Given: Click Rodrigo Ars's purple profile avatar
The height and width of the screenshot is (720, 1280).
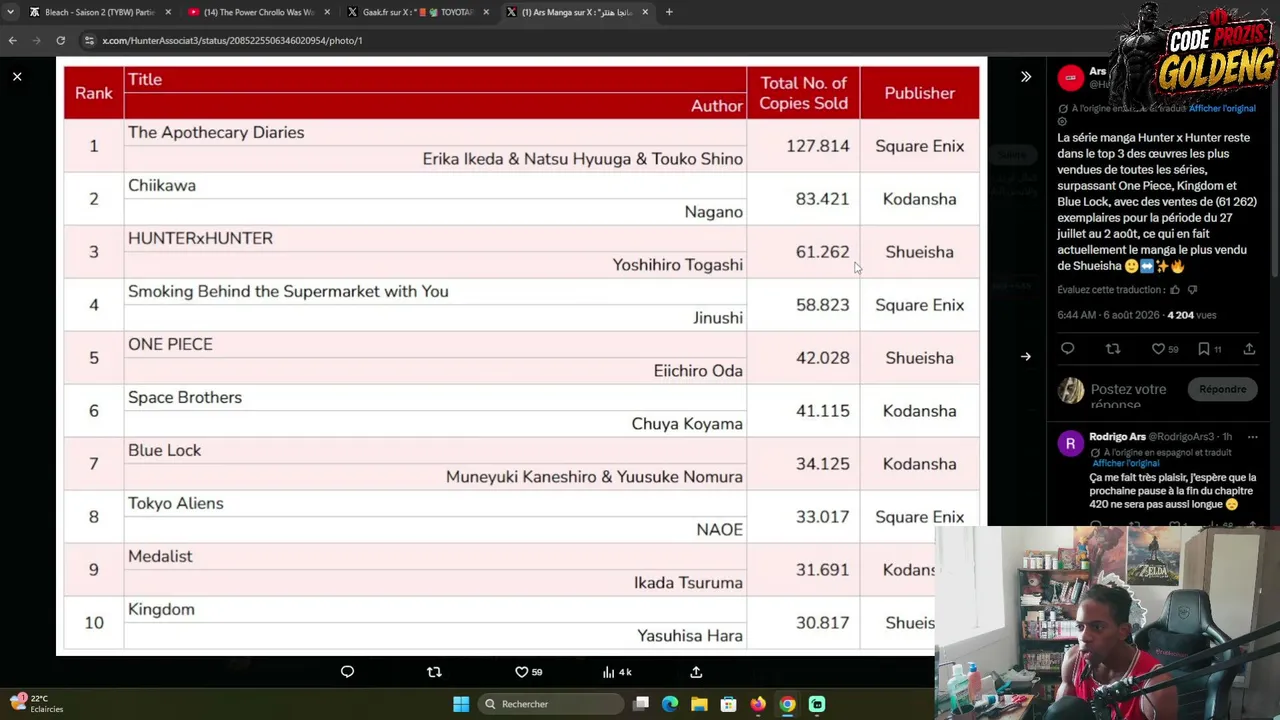Looking at the screenshot, I should pyautogui.click(x=1070, y=443).
